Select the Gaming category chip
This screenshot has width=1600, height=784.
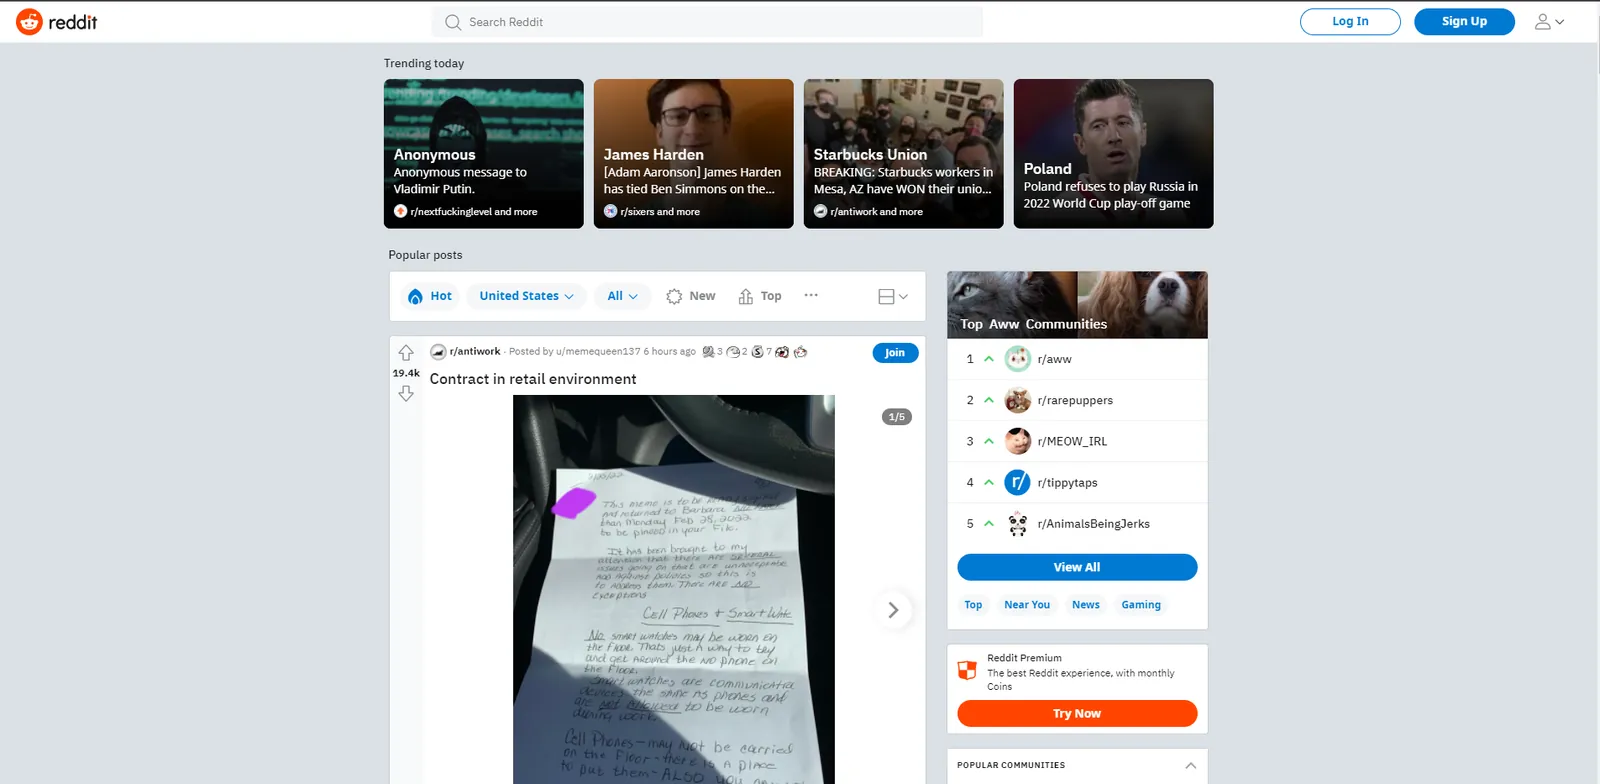[x=1141, y=605]
